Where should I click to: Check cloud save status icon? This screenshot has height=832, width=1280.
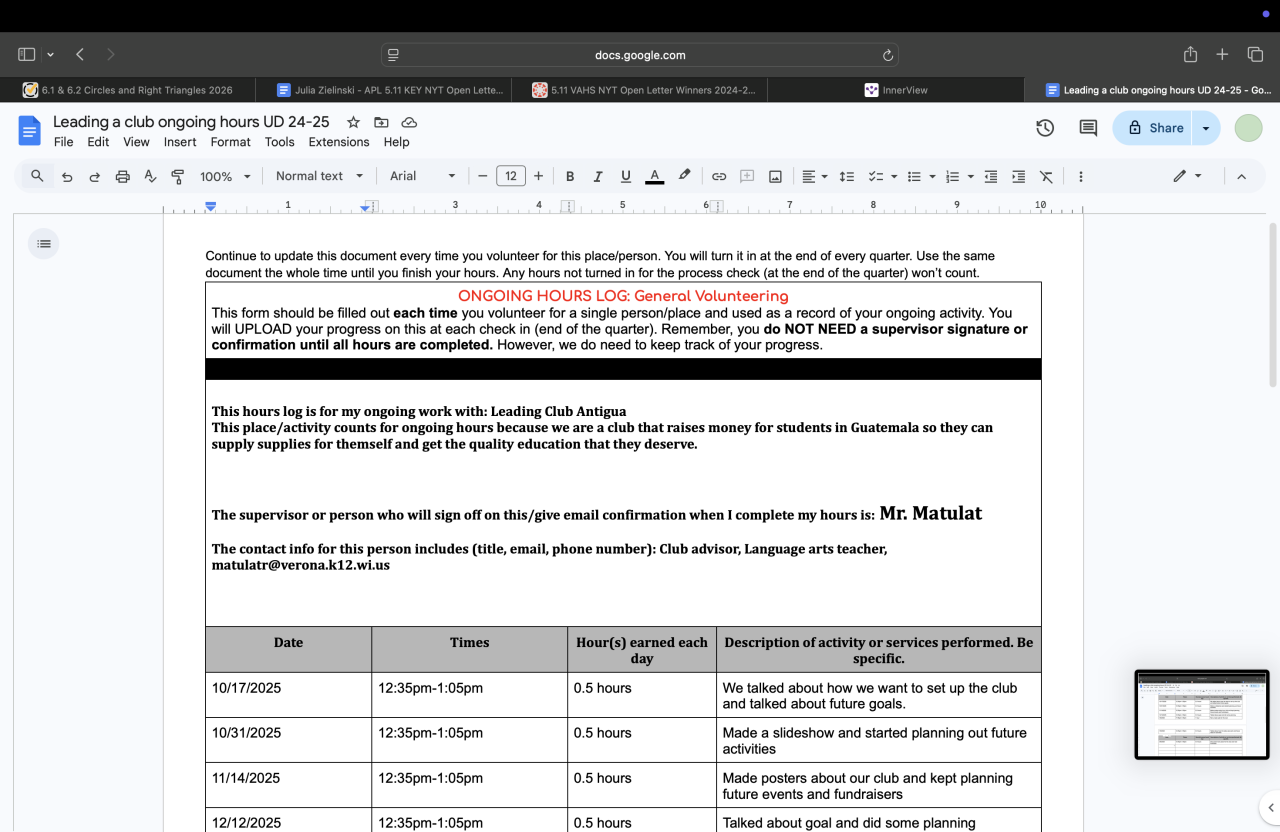[x=409, y=122]
